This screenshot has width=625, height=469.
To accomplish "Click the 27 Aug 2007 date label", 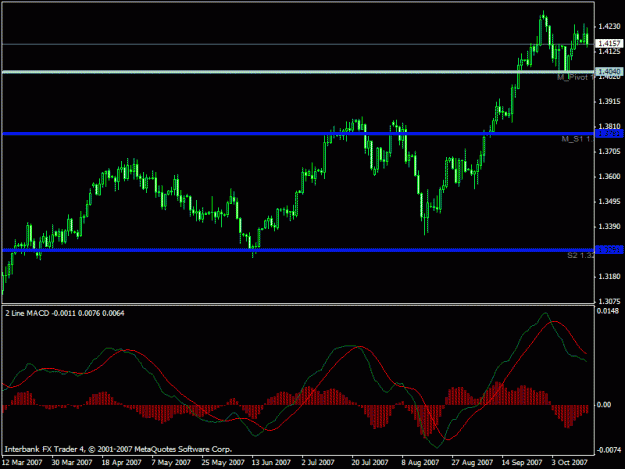I will (x=472, y=463).
